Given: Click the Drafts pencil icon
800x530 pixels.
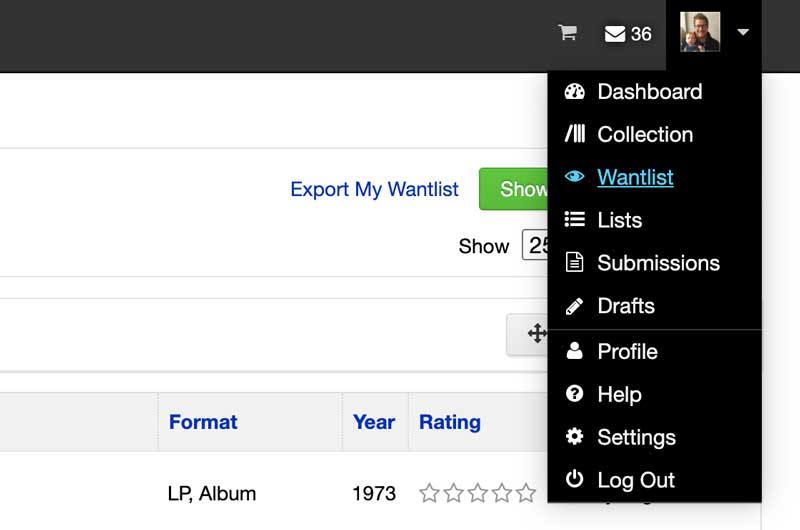Looking at the screenshot, I should click(574, 306).
